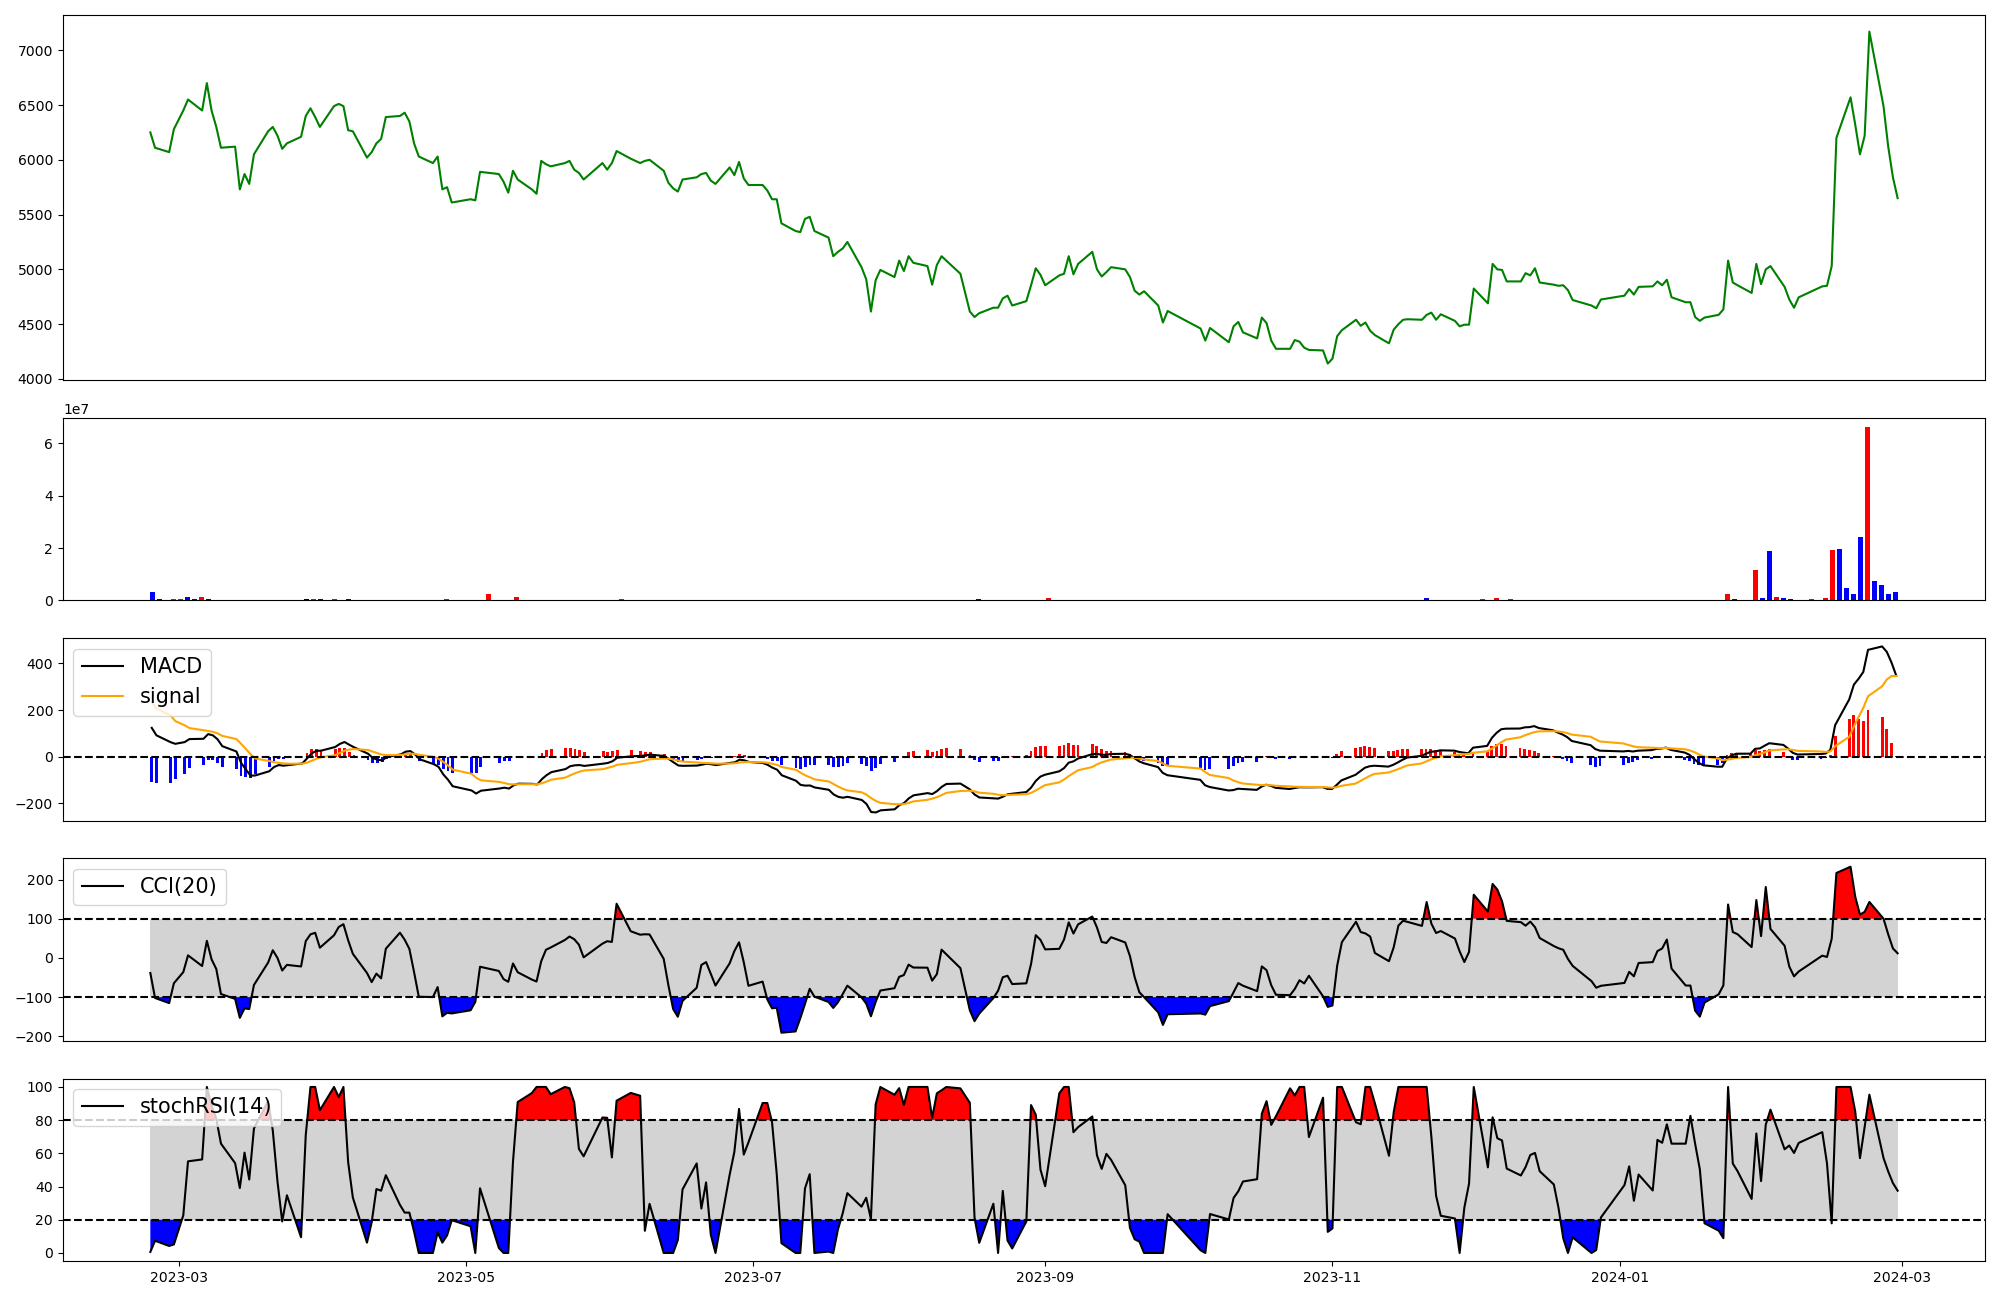Screen dimensions: 2000x1300
Task: Click the 1e7 volume scale label
Action: coord(76,410)
